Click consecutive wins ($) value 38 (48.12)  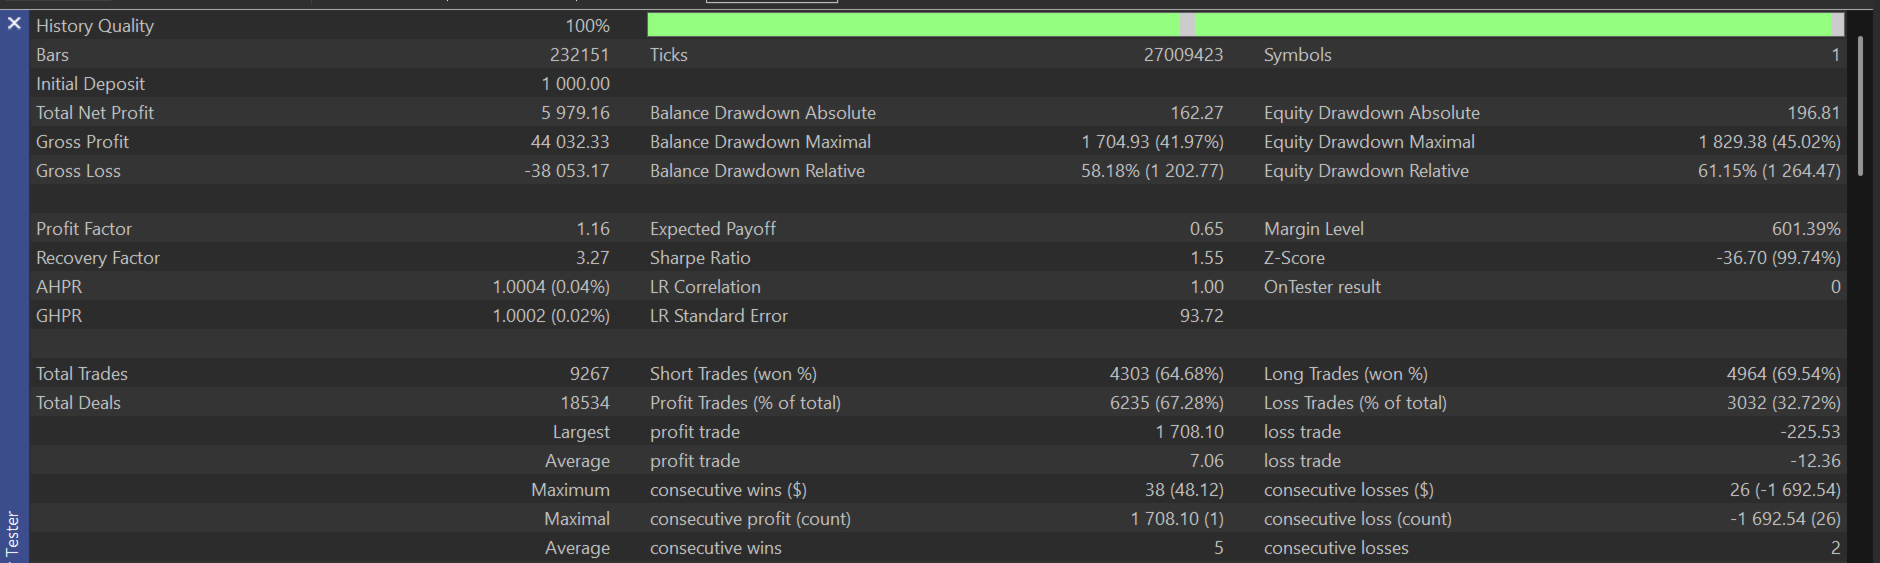tap(1184, 490)
